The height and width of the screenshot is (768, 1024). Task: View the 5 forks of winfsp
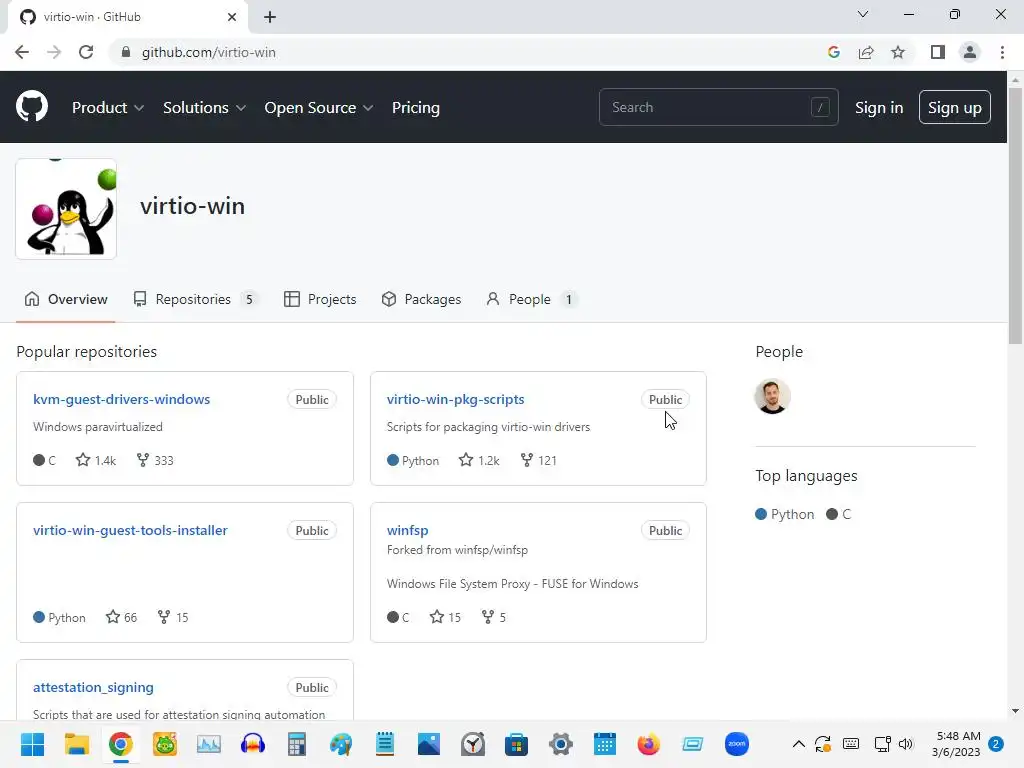pos(494,617)
